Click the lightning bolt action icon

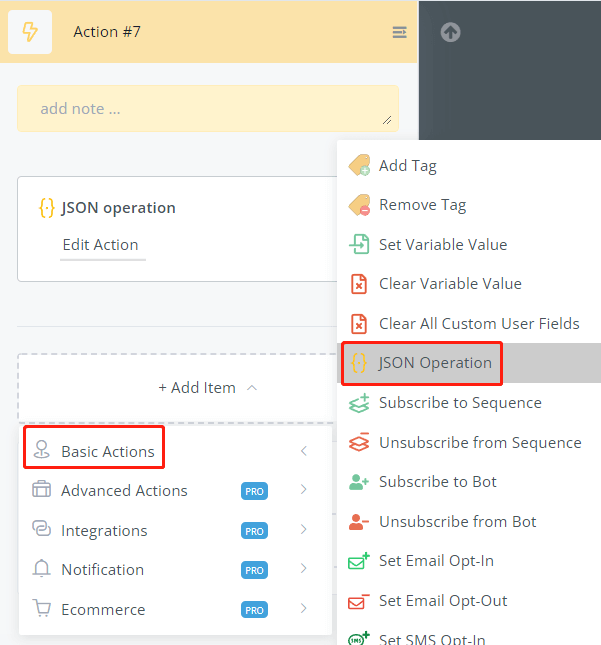30,32
